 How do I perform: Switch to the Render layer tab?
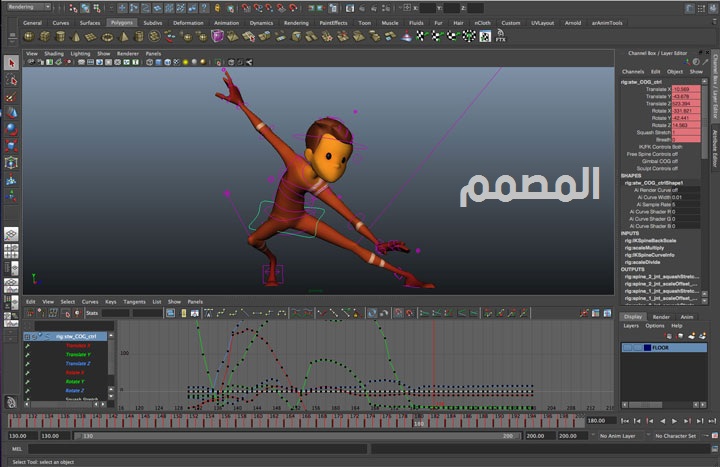(661, 317)
